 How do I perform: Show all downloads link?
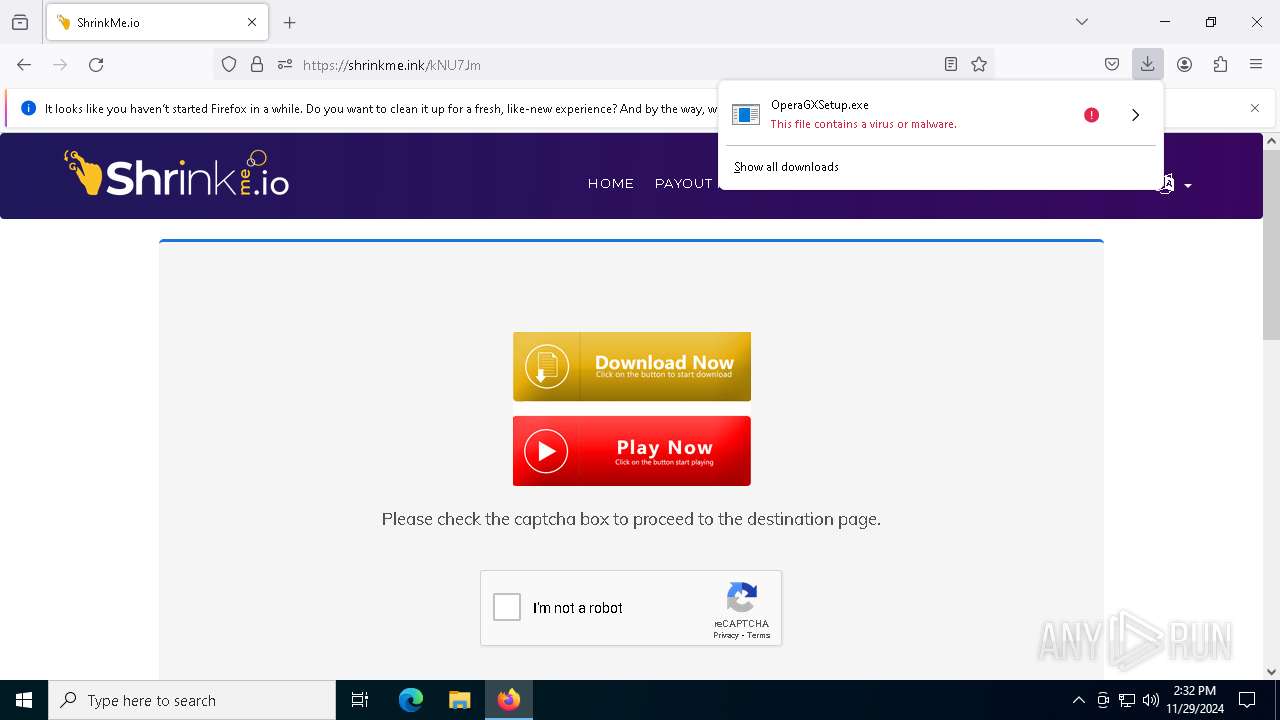tap(786, 167)
